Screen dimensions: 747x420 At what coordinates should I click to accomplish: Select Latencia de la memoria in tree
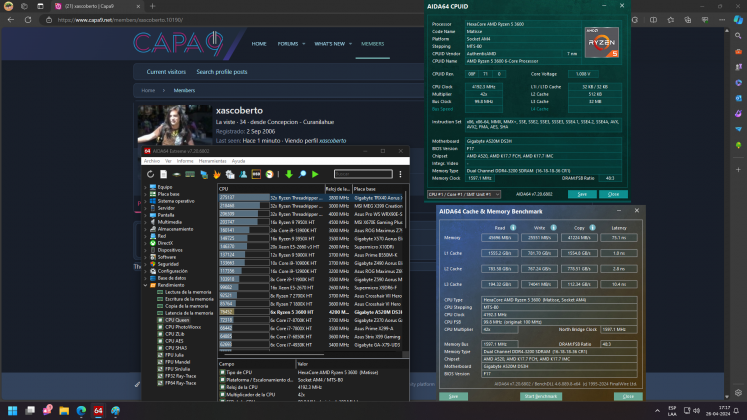point(189,313)
